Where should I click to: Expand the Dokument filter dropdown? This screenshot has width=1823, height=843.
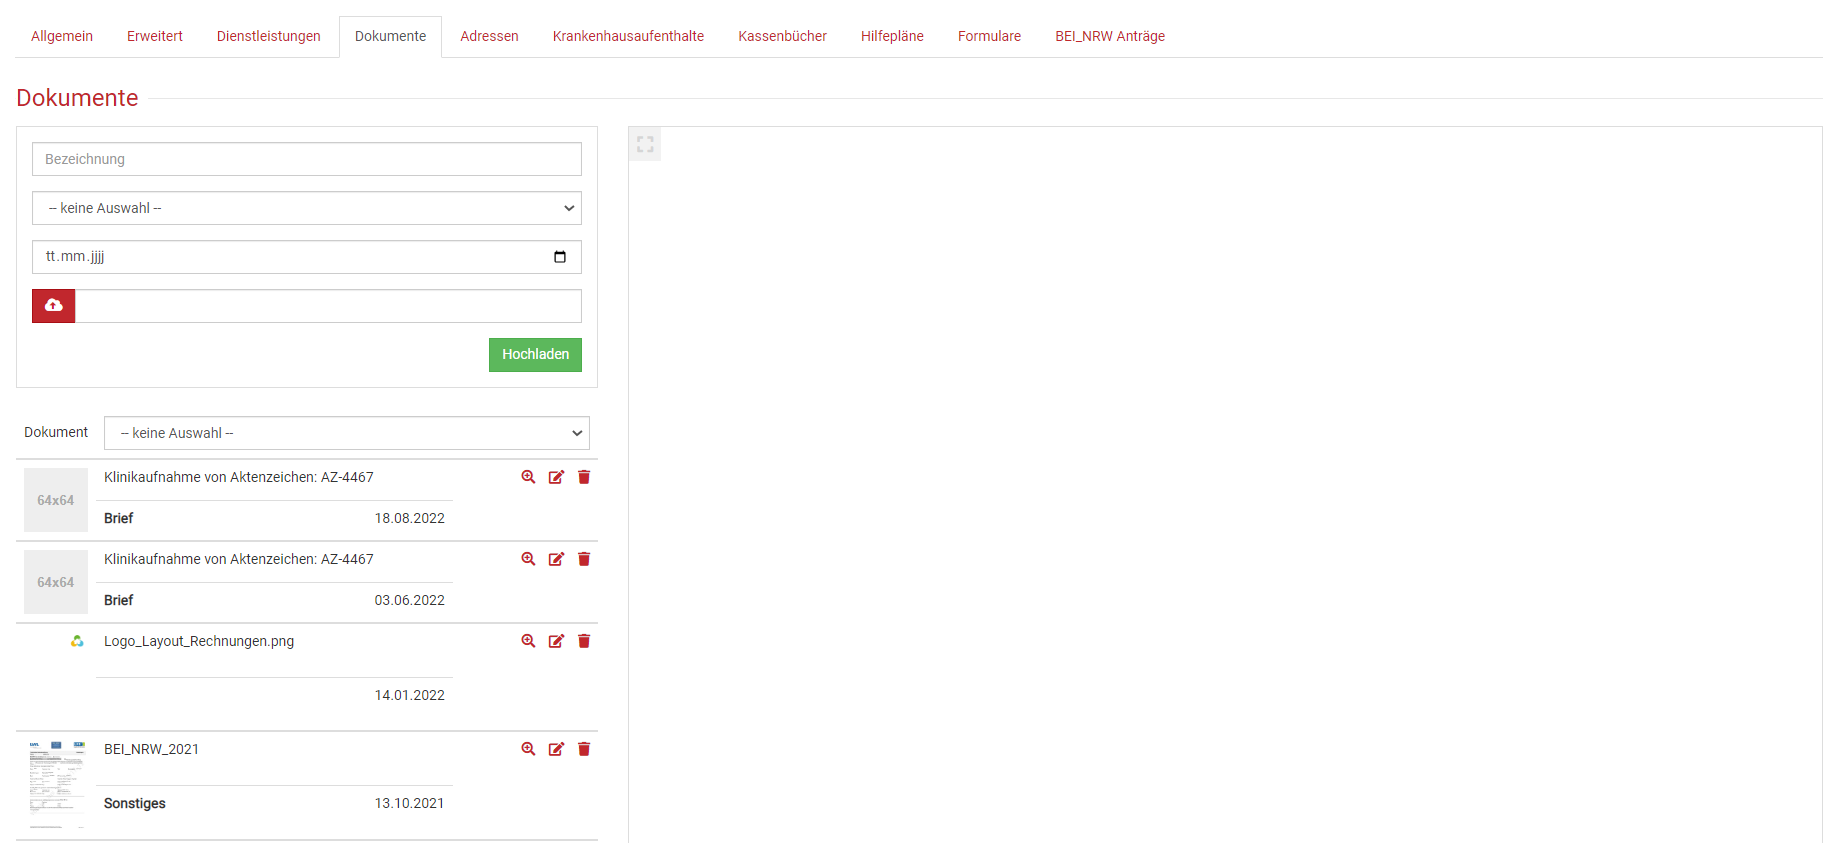(346, 433)
